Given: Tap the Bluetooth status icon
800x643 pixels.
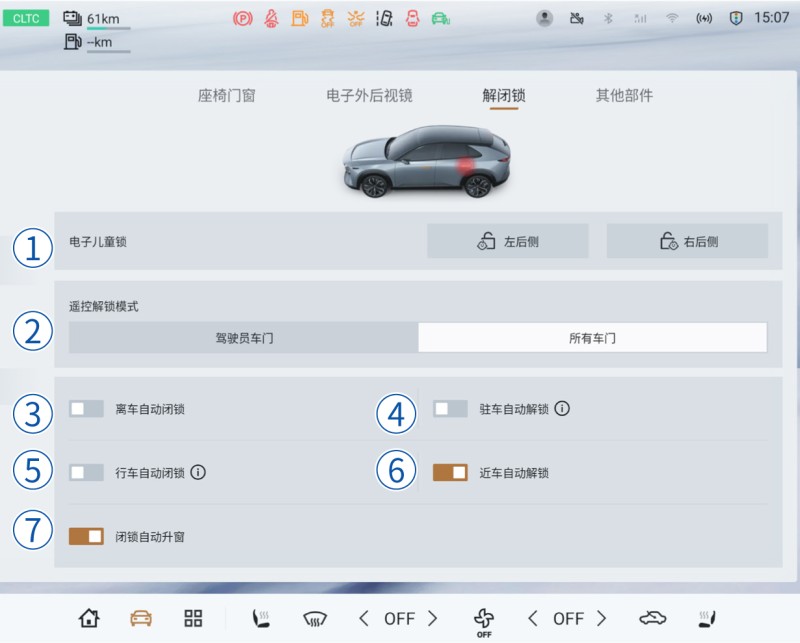Looking at the screenshot, I should pos(608,19).
